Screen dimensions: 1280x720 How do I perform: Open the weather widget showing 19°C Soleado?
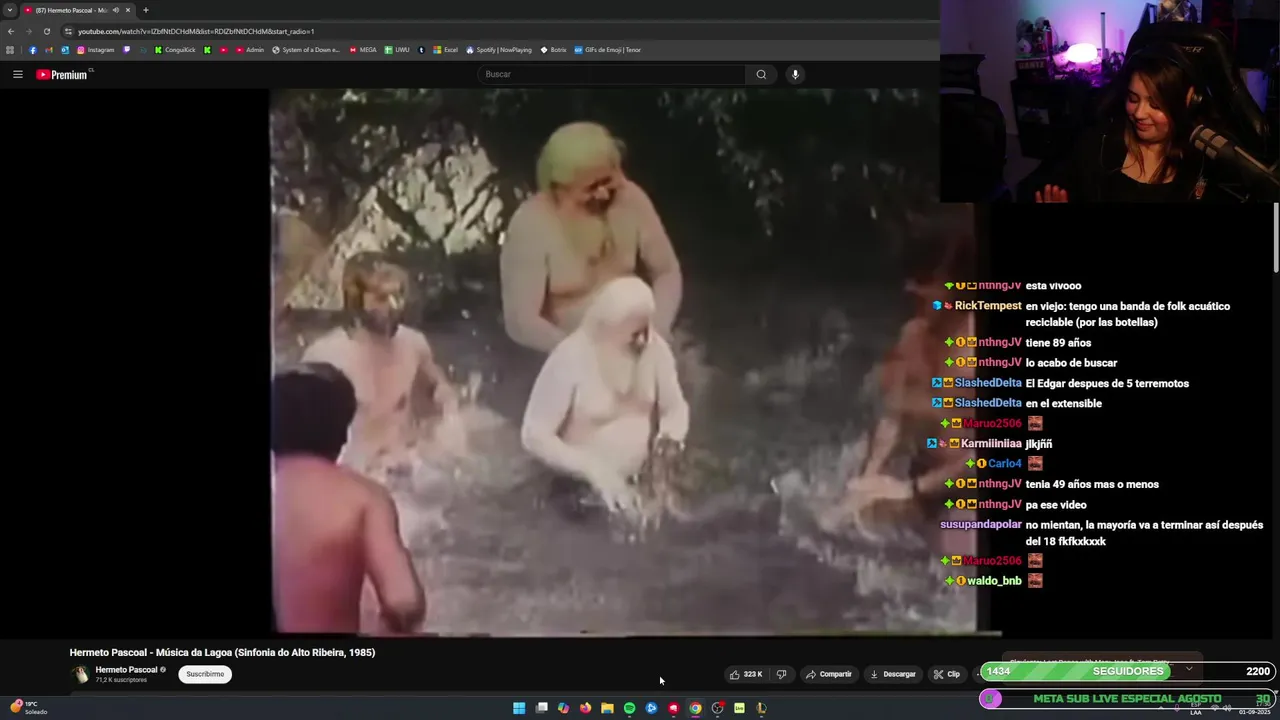click(x=28, y=707)
